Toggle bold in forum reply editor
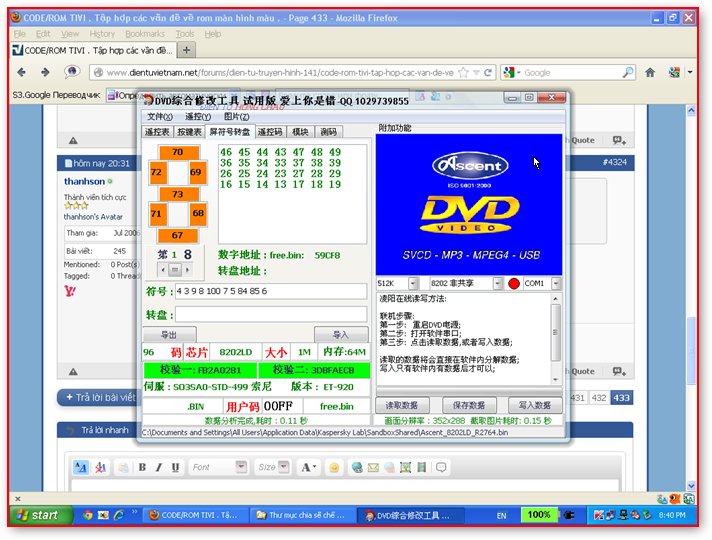 (x=142, y=467)
